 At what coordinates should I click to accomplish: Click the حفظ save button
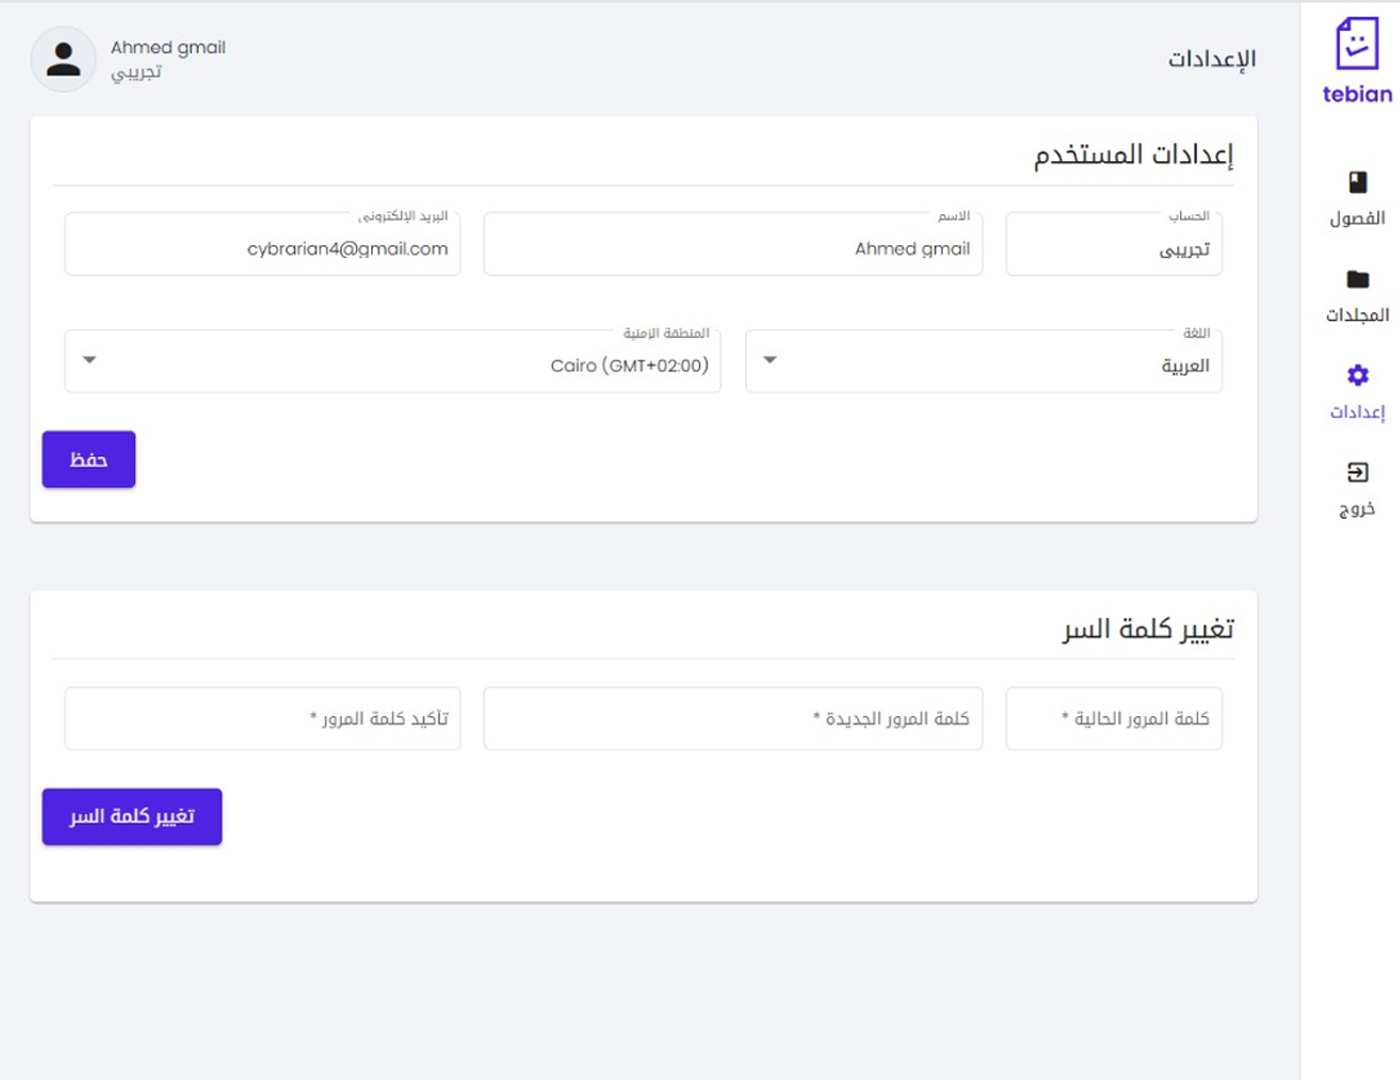89,459
